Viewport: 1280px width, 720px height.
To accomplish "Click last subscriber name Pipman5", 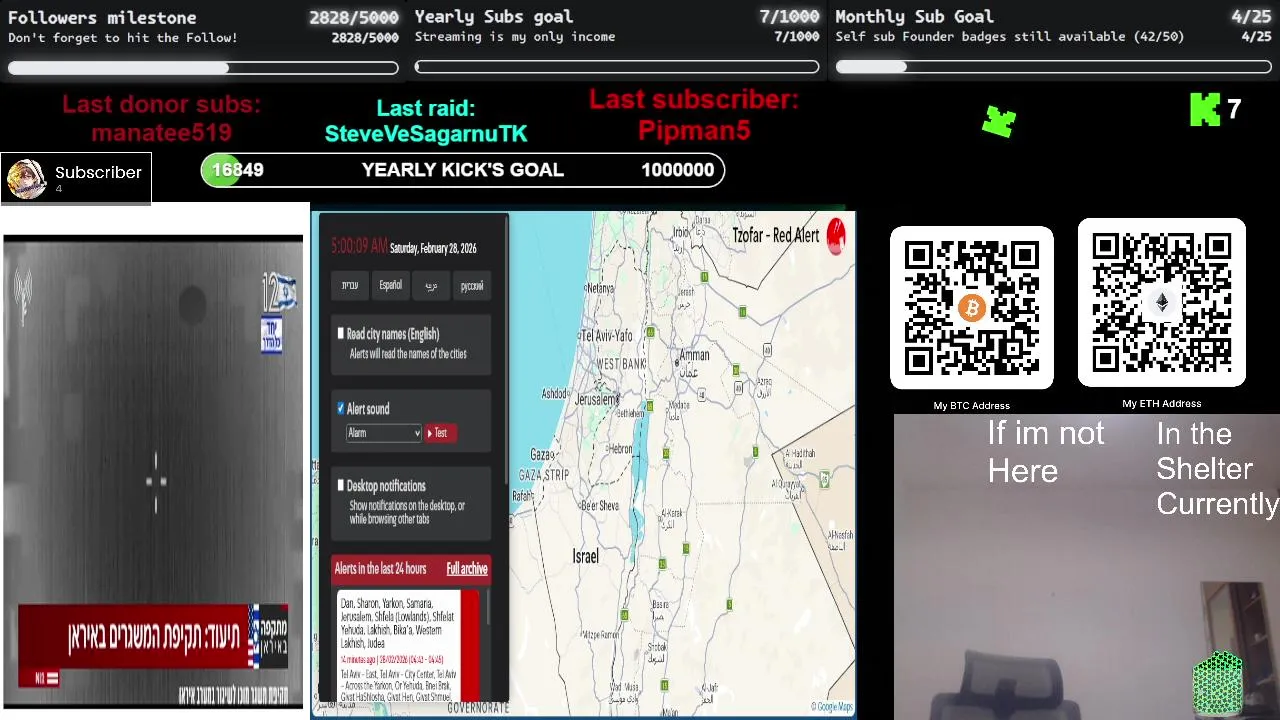I will [694, 130].
